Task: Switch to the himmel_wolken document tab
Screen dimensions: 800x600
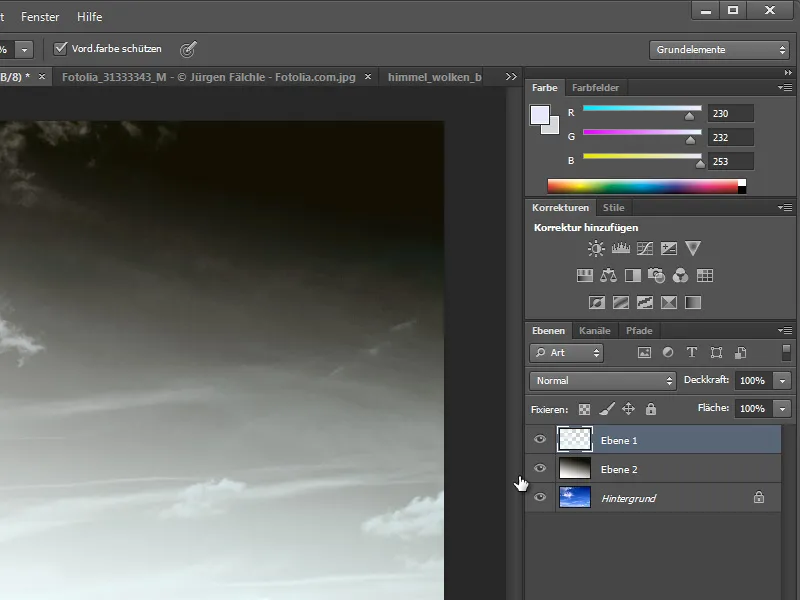Action: (435, 77)
